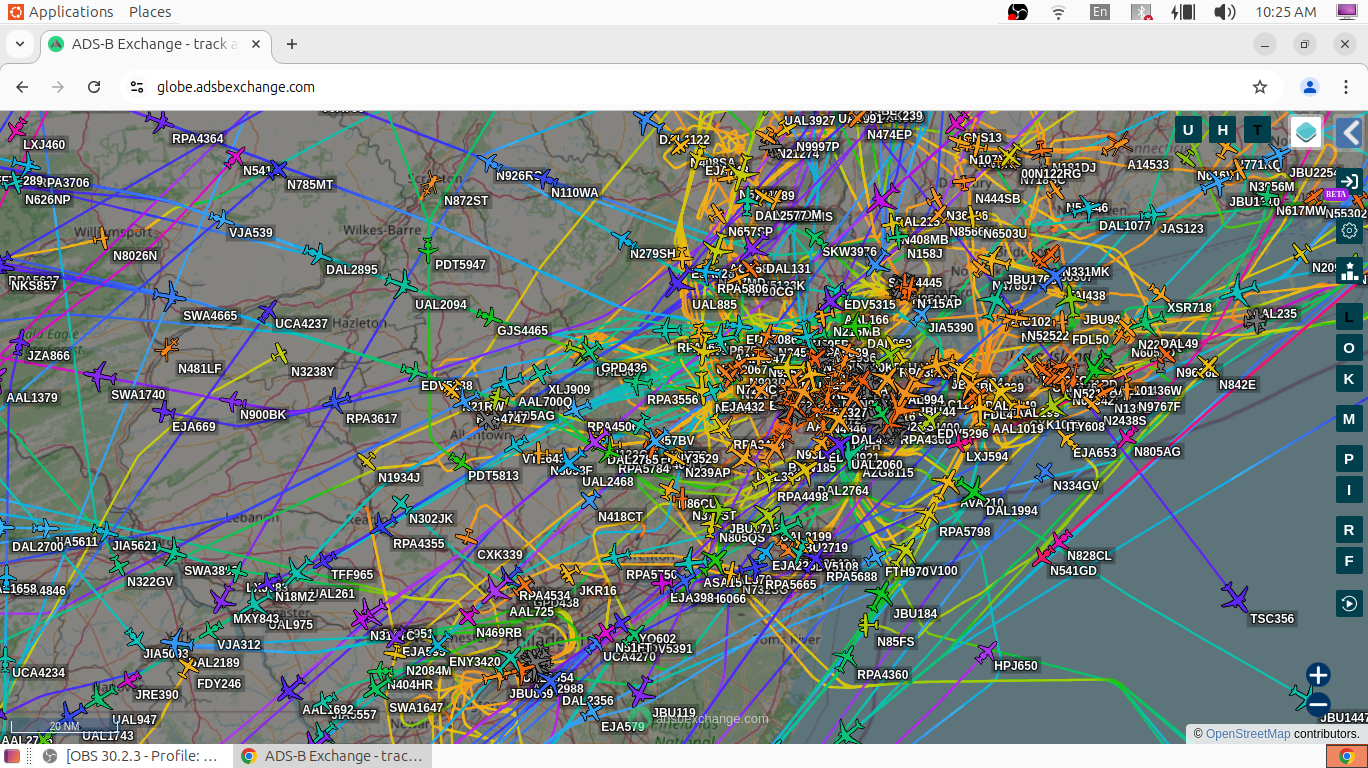Select the HPJ650 aircraft icon
The width and height of the screenshot is (1368, 768).
pos(987,654)
